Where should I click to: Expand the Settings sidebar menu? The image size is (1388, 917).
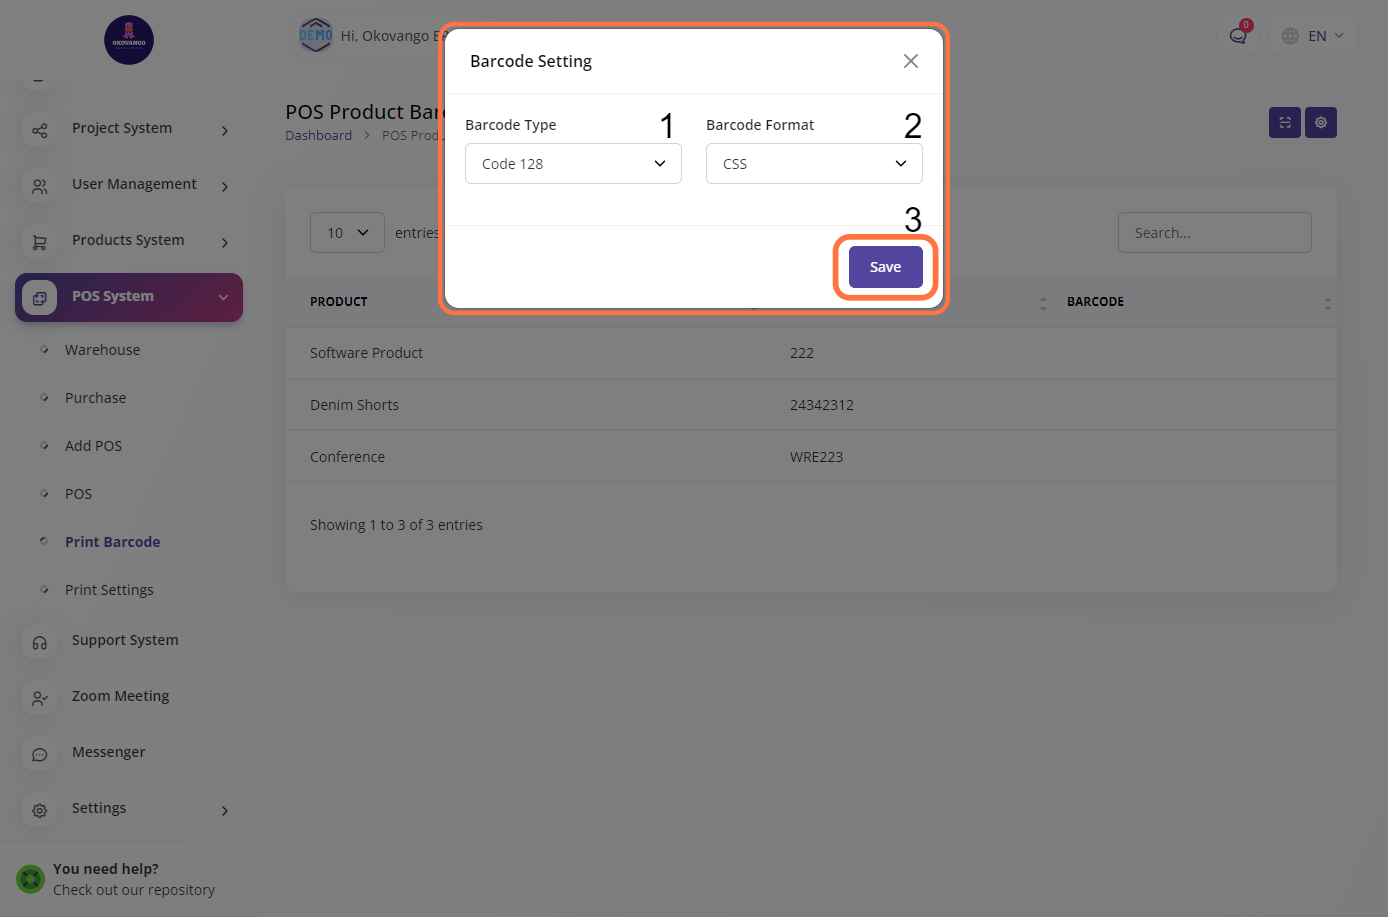224,810
